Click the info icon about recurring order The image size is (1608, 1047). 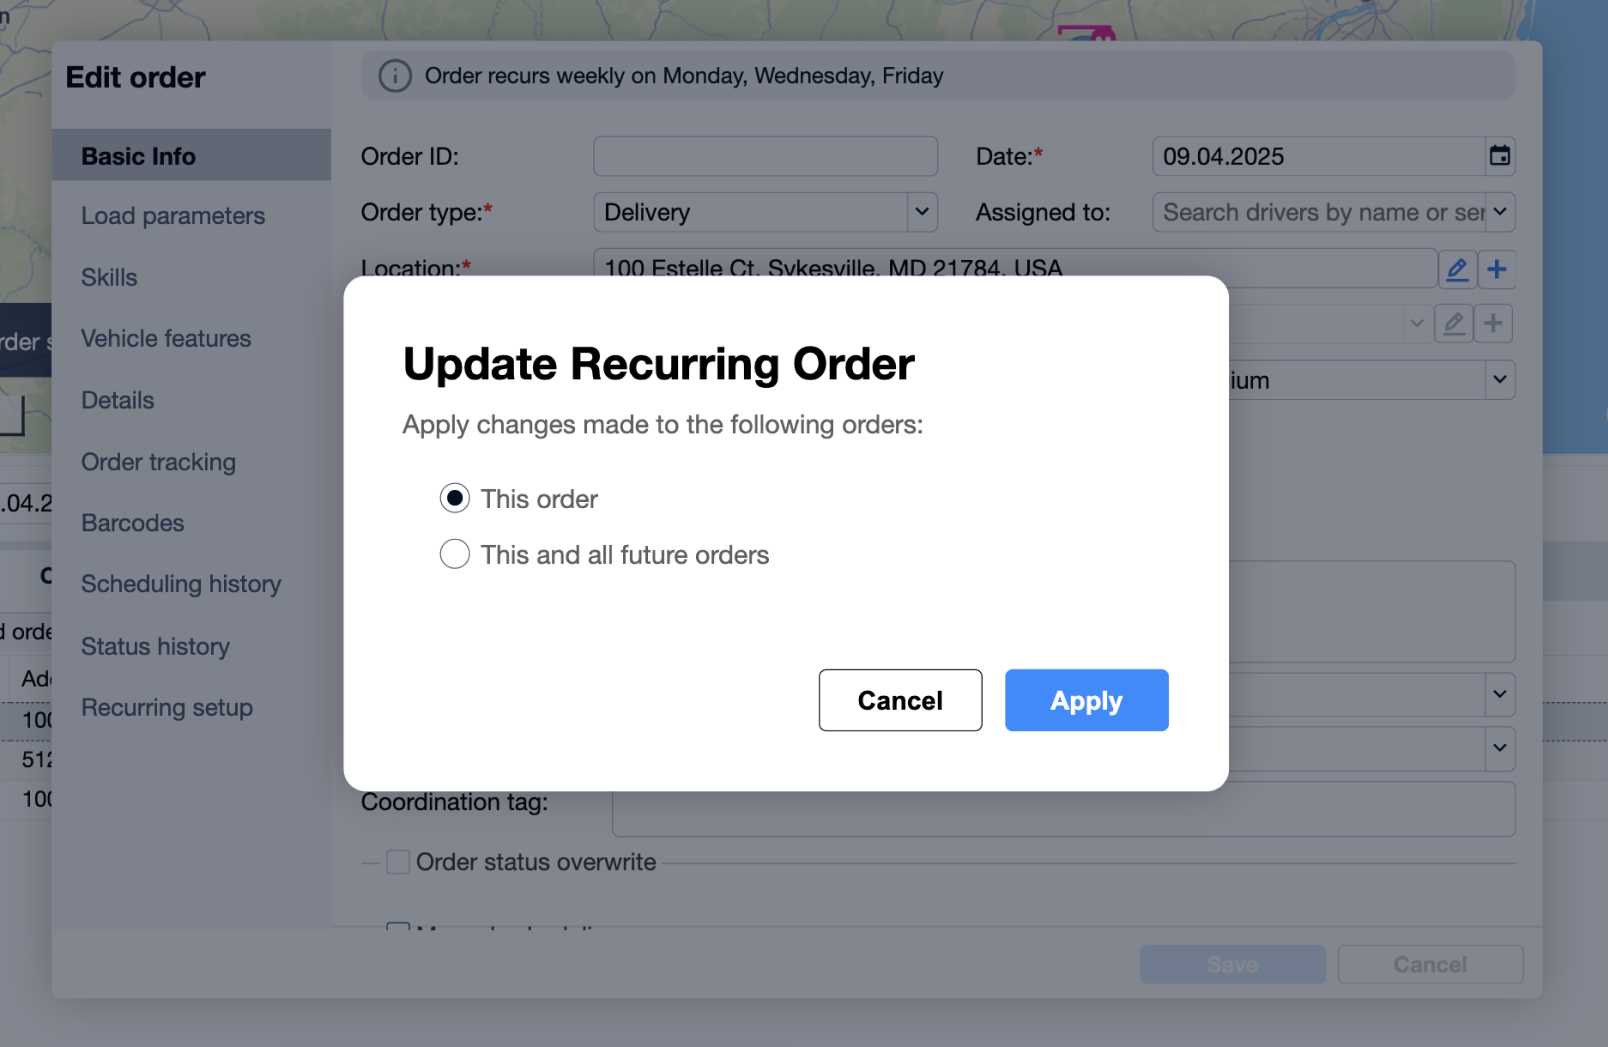coord(395,75)
